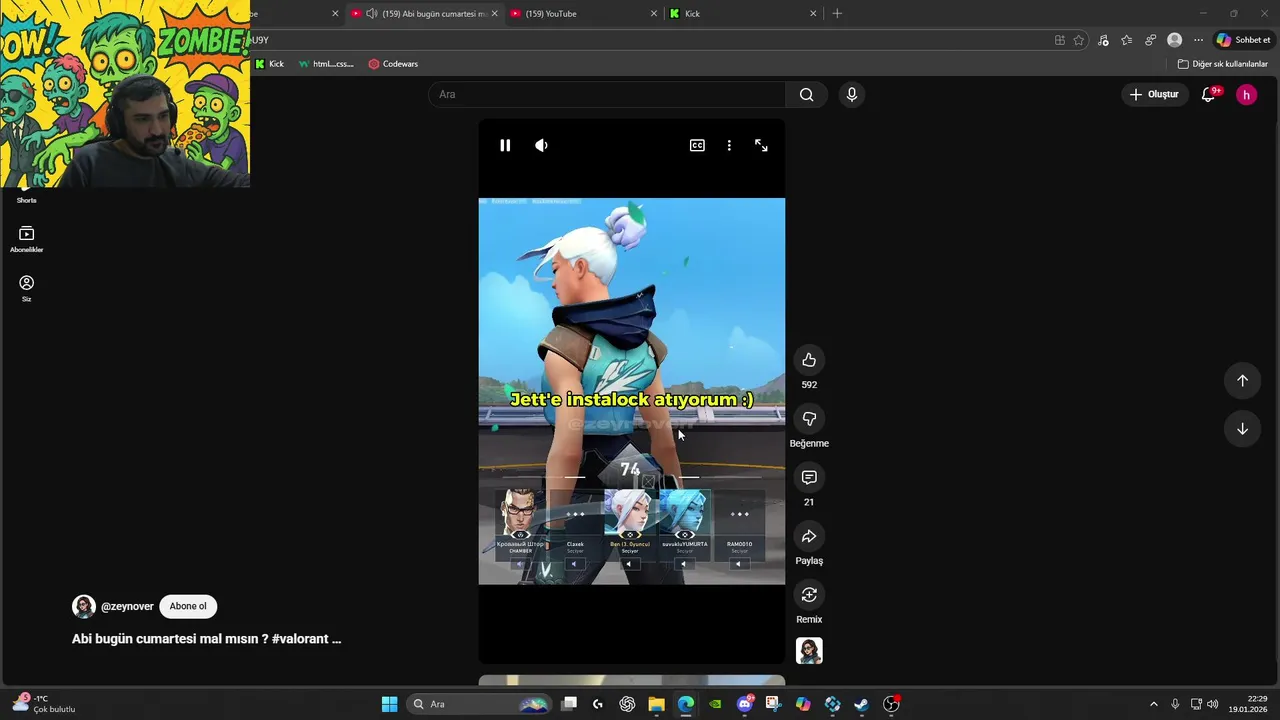
Task: Click the taskbar Ara search box
Action: tap(480, 704)
